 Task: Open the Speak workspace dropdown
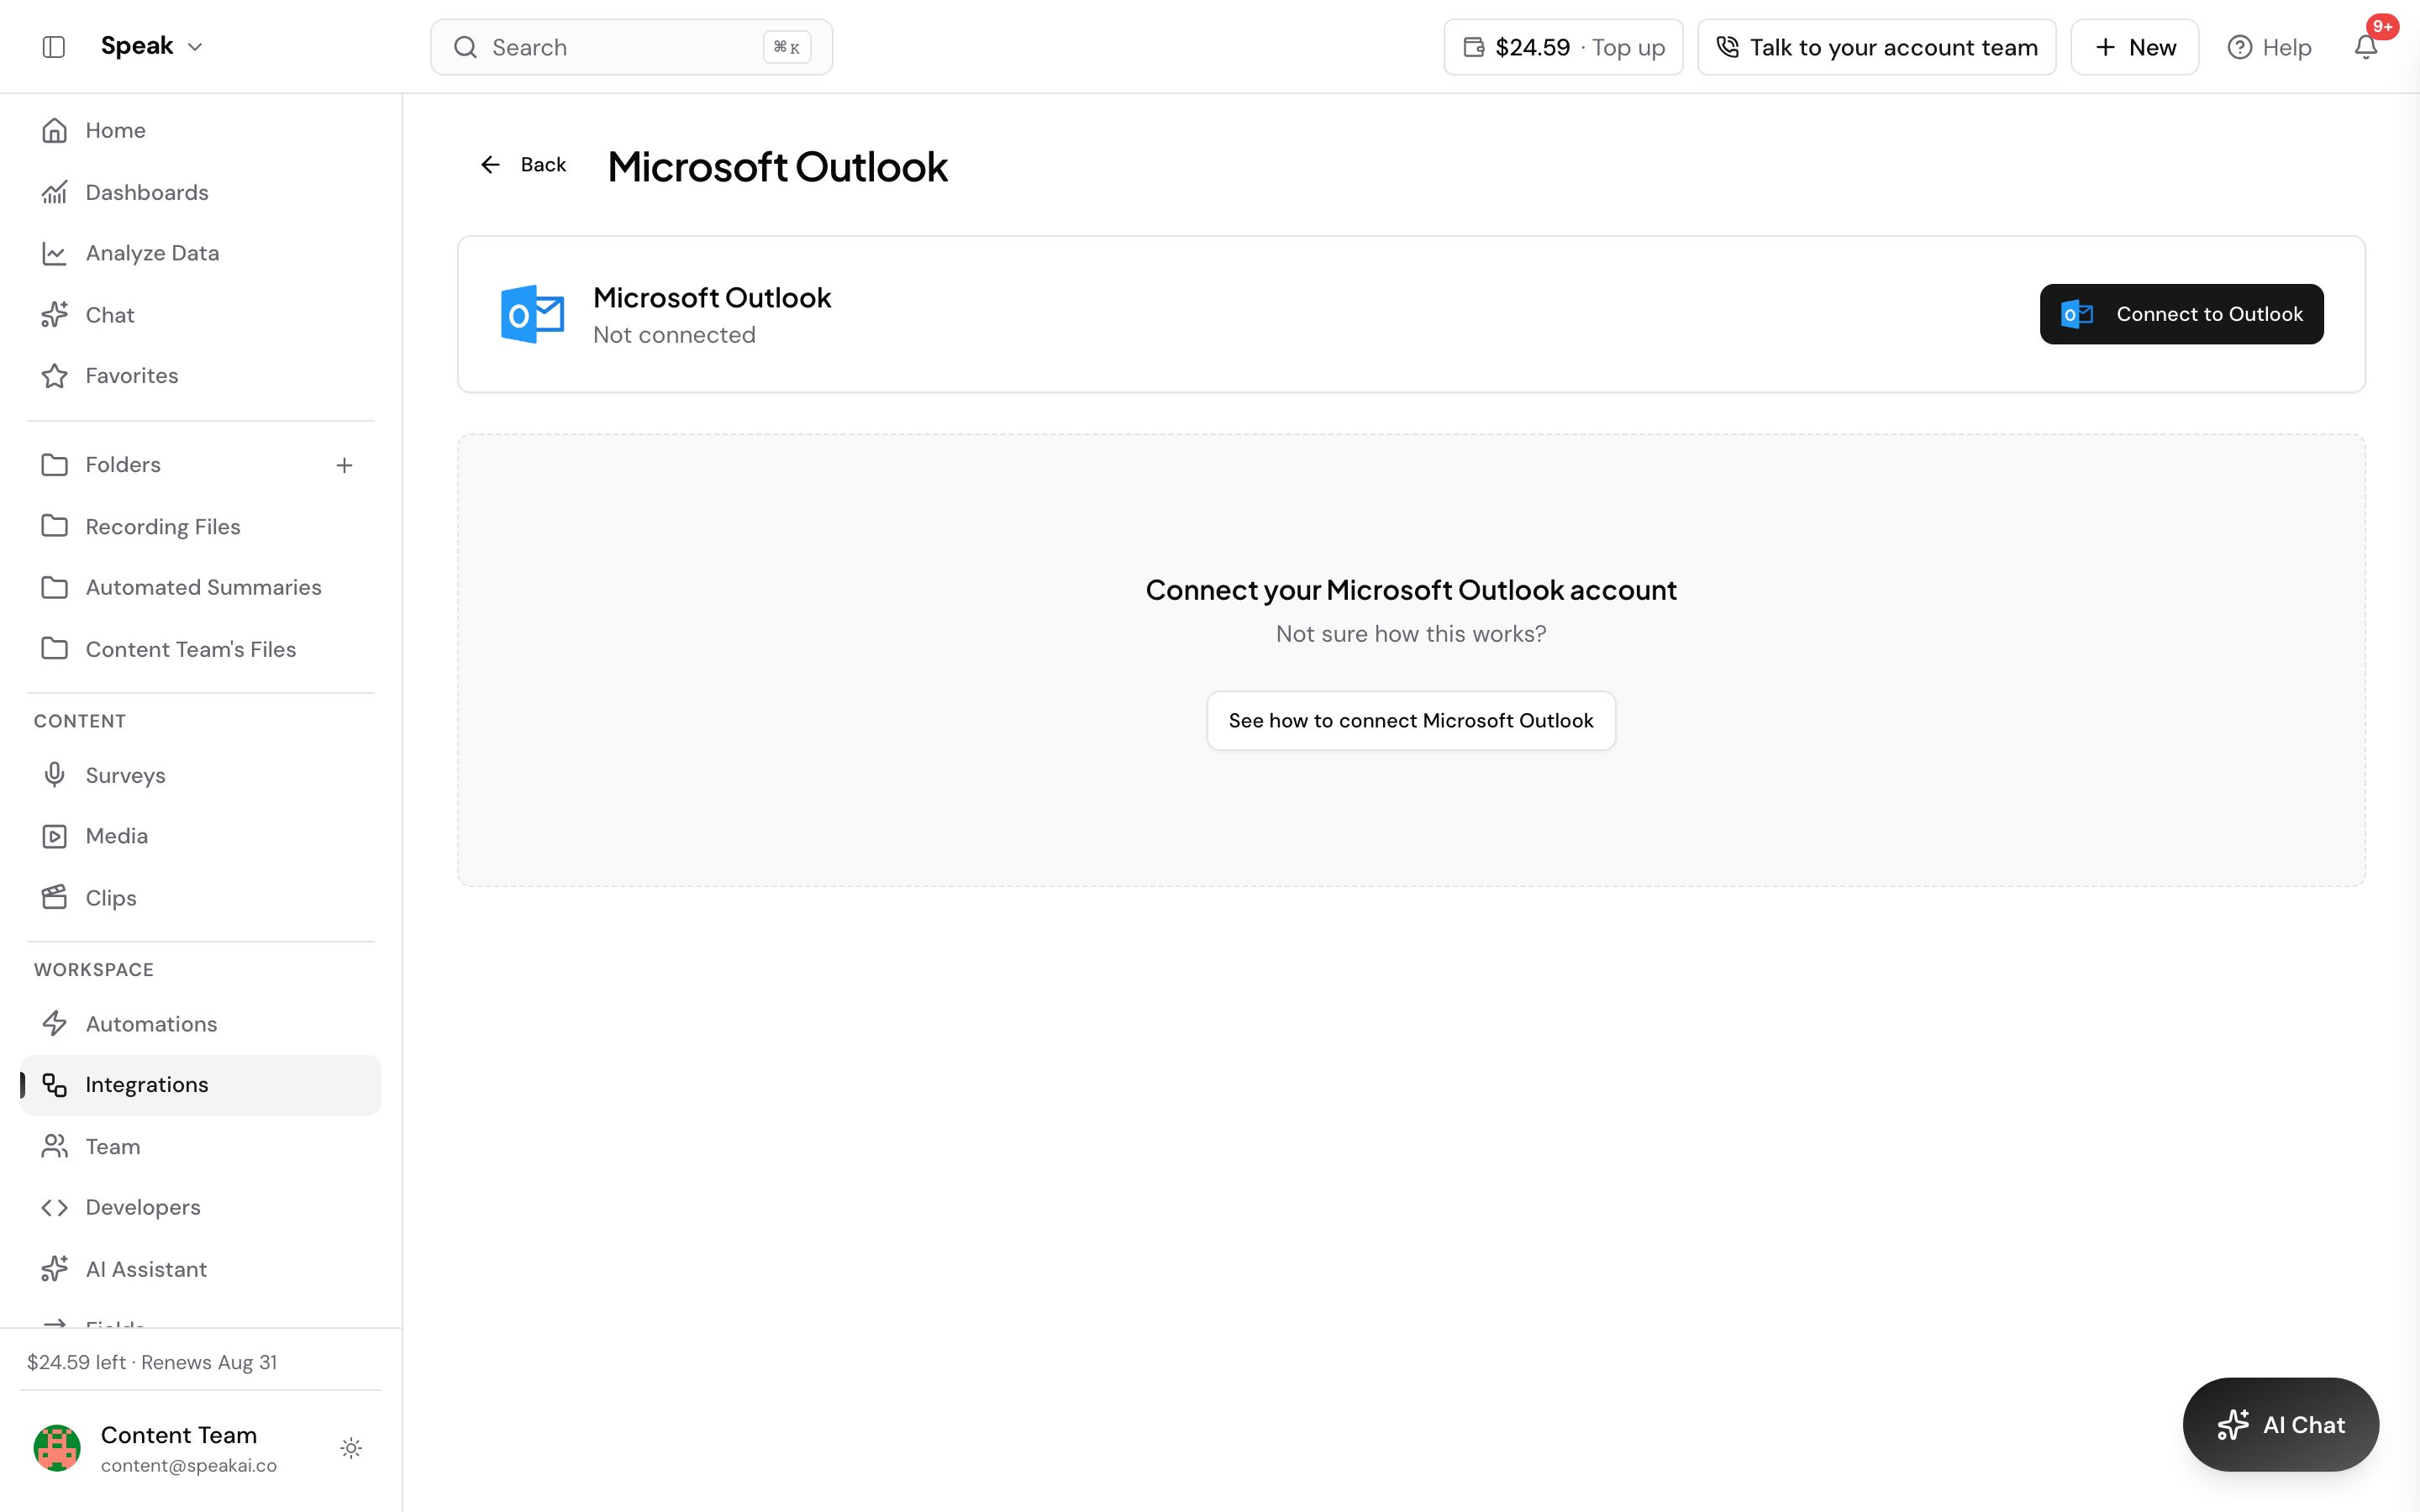[x=152, y=46]
